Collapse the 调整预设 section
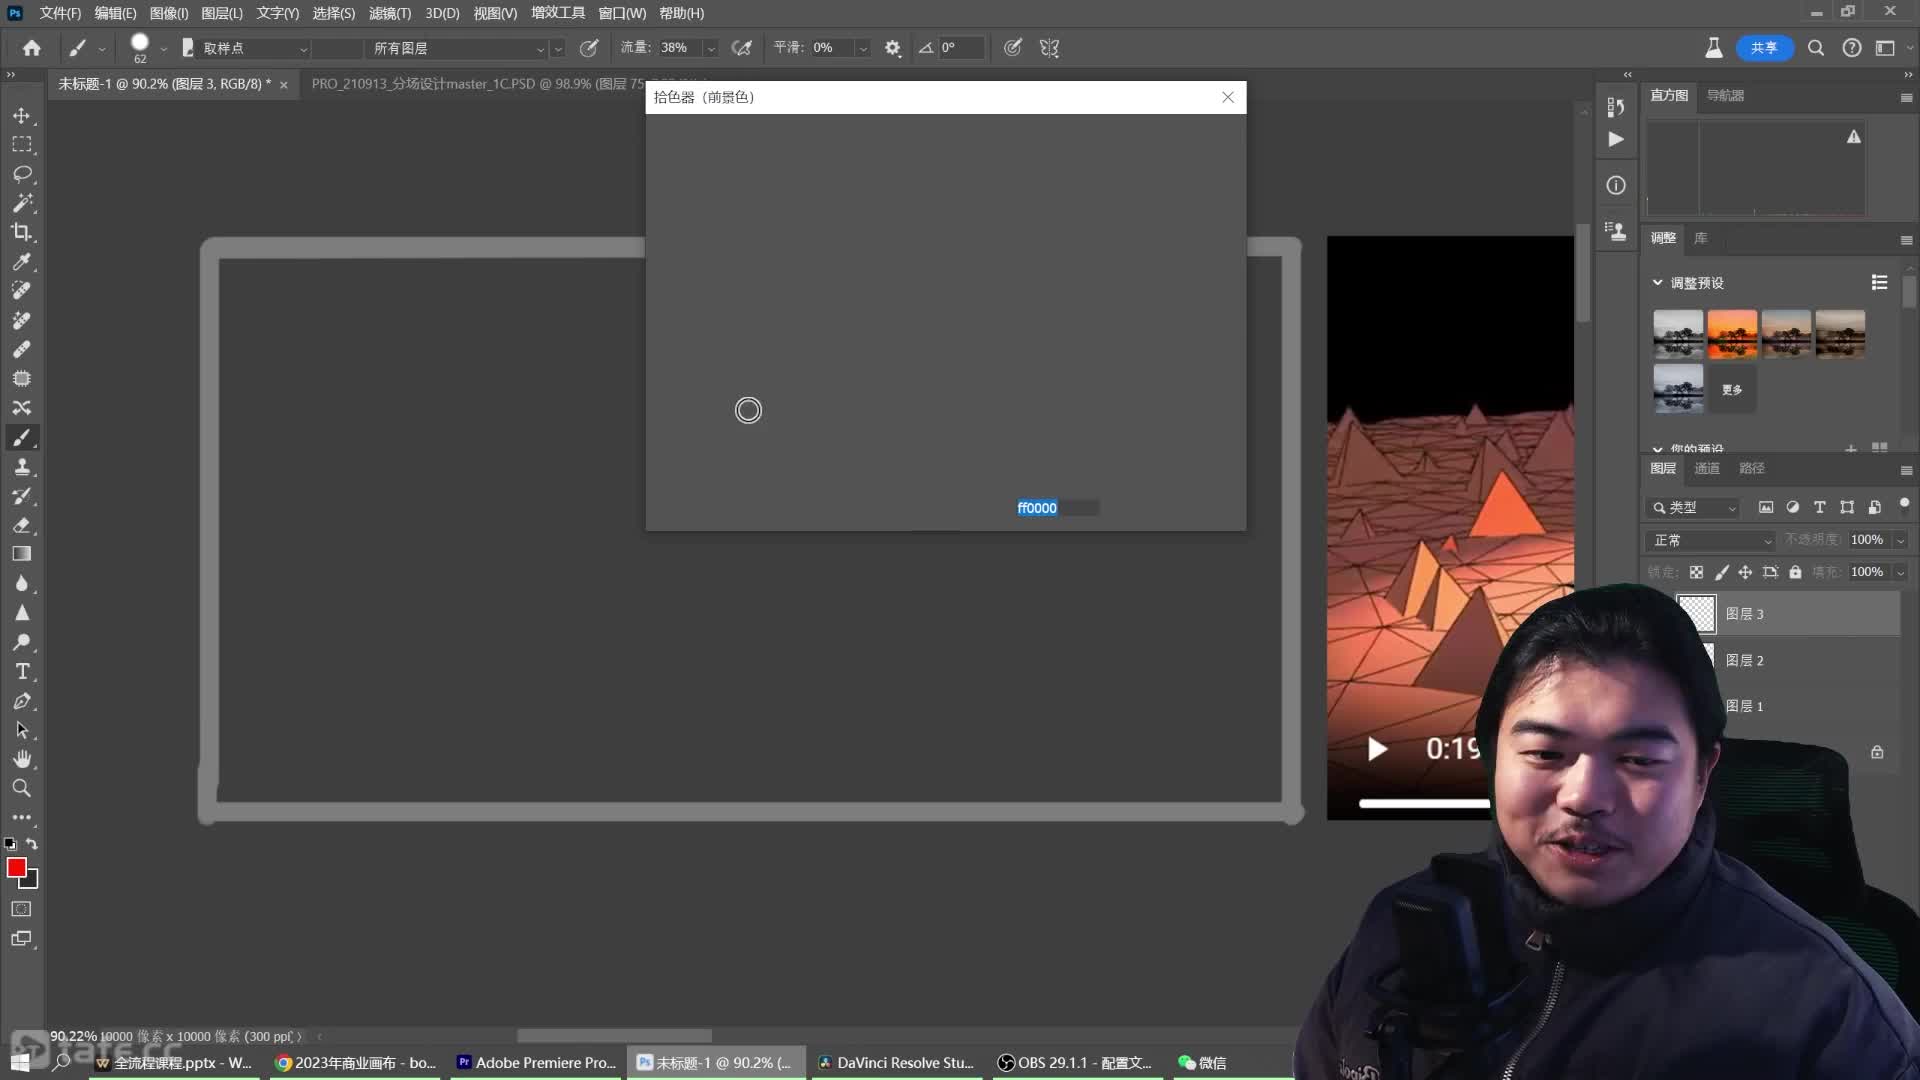1920x1080 pixels. [x=1657, y=283]
